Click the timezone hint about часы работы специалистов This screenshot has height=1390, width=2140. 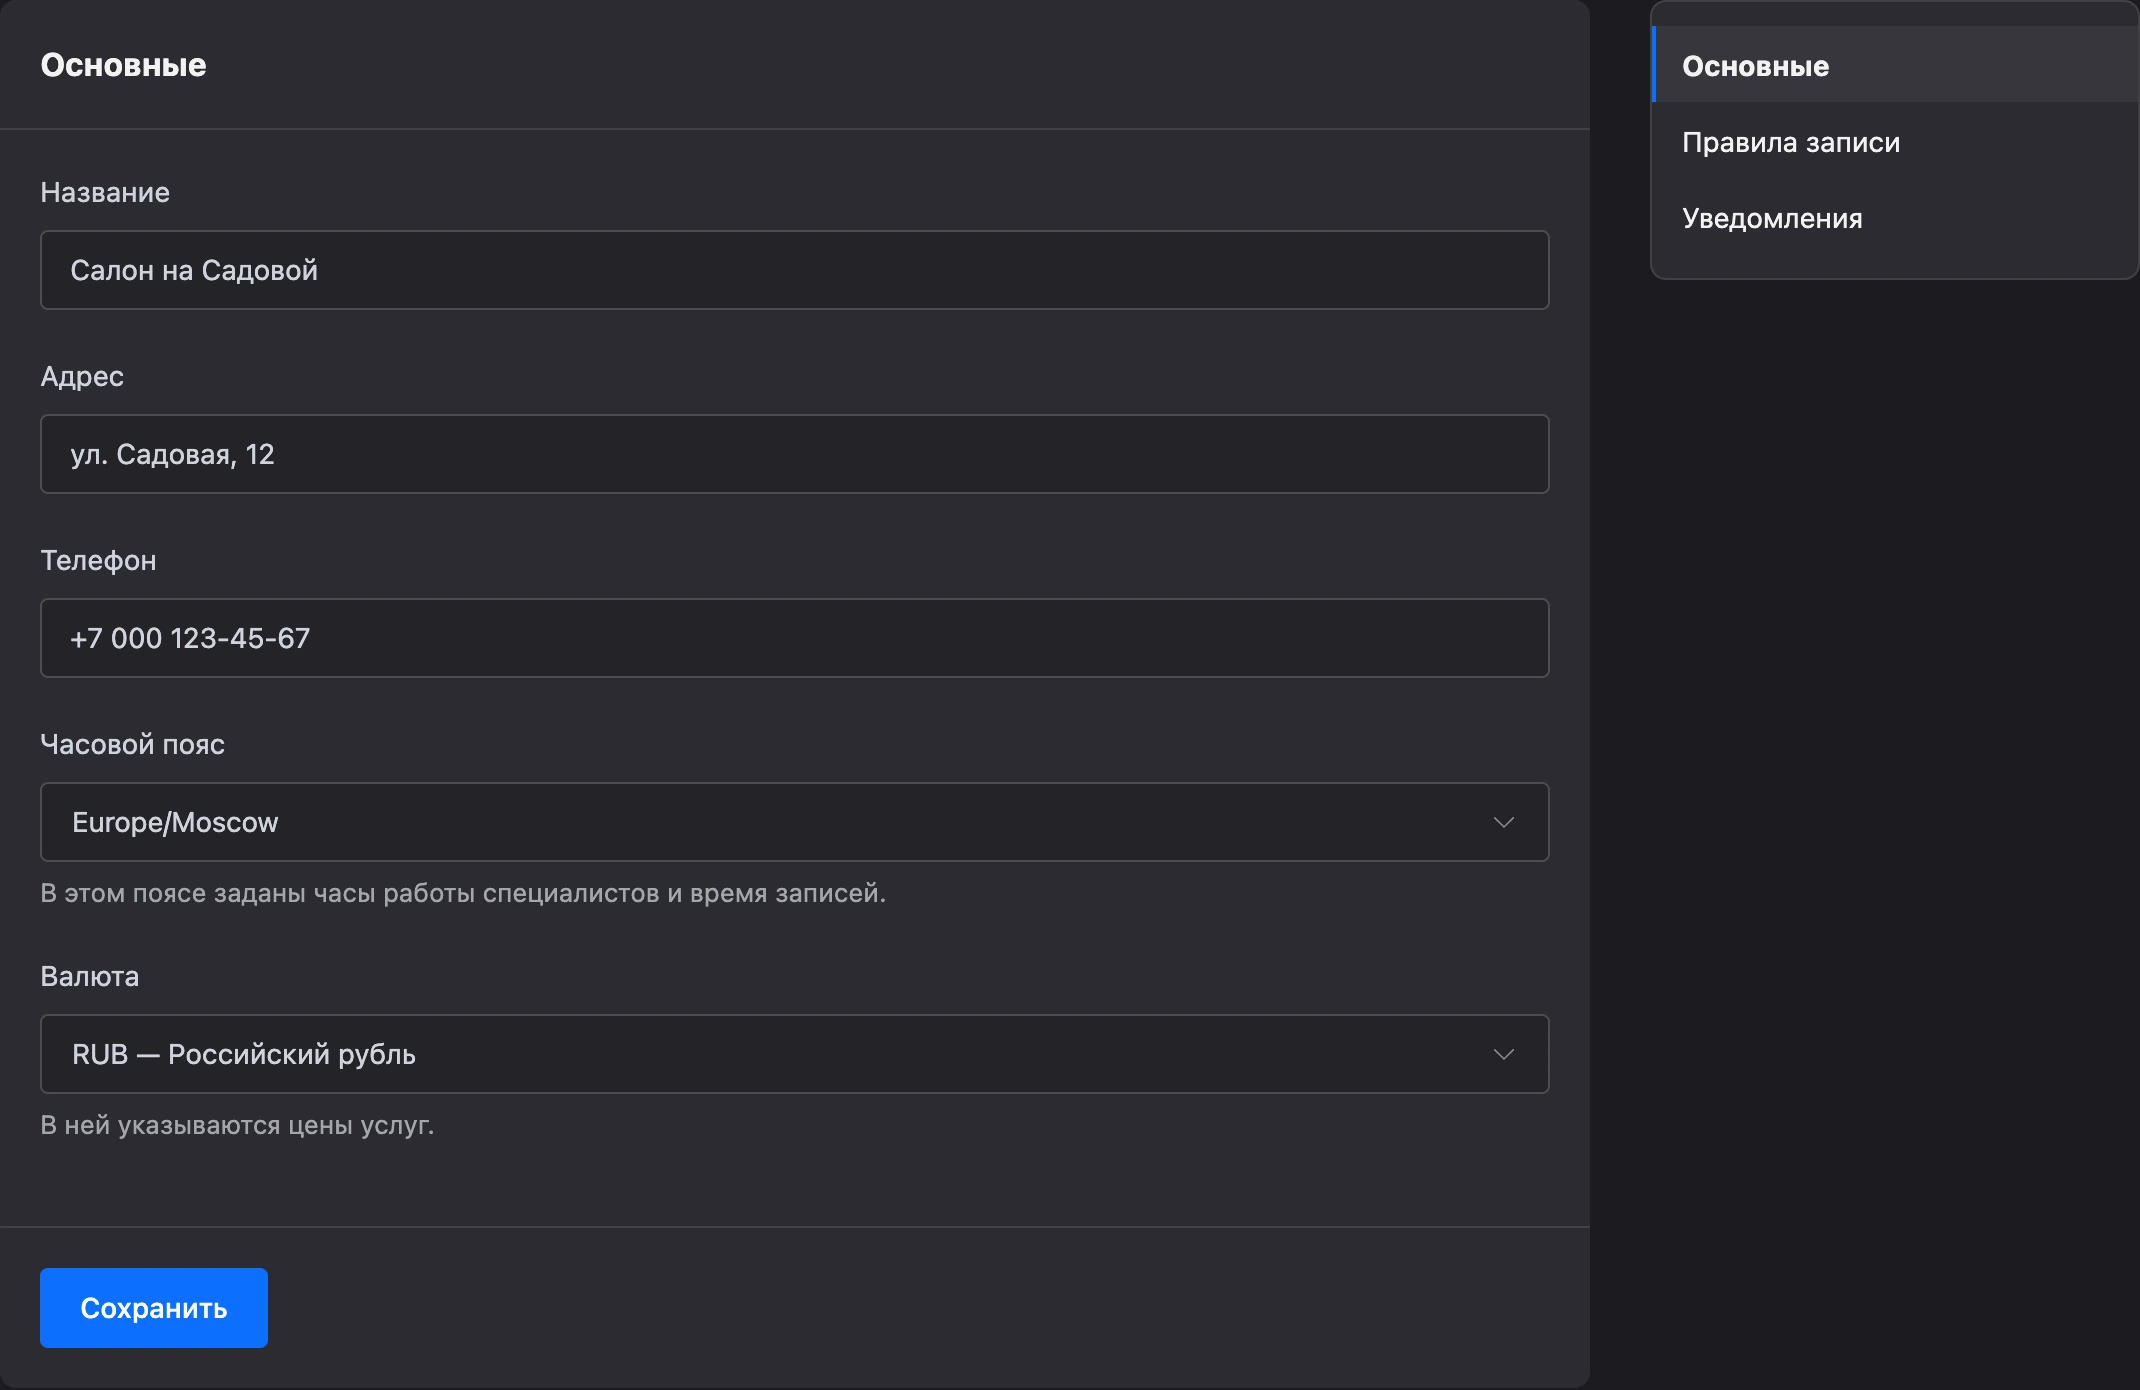point(463,893)
